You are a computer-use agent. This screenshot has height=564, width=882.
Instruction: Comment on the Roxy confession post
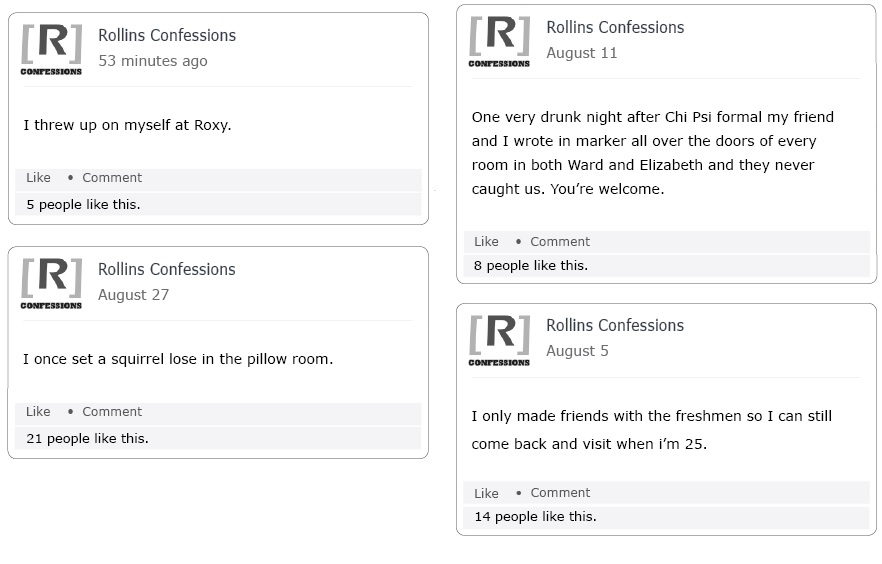pos(112,178)
